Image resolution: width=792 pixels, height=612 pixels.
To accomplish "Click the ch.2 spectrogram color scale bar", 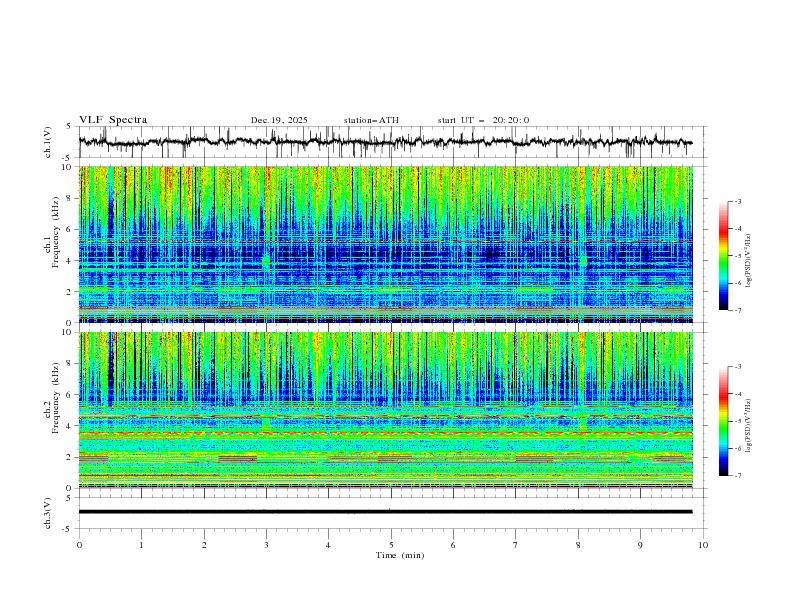I will (x=723, y=421).
